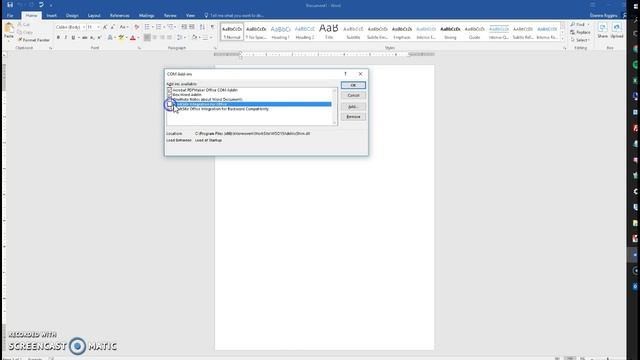Screen dimensions: 640x360
Task: Click the Add... button
Action: [353, 107]
